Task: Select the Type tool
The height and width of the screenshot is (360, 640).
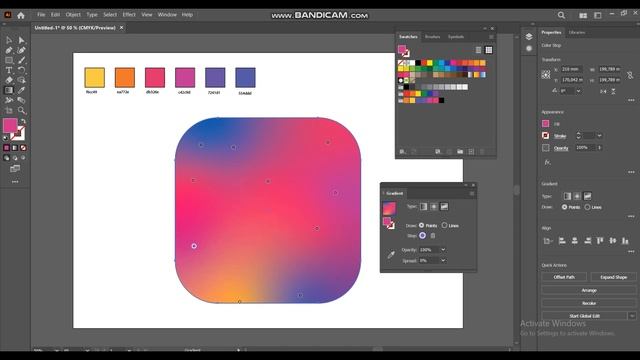Action: click(9, 70)
